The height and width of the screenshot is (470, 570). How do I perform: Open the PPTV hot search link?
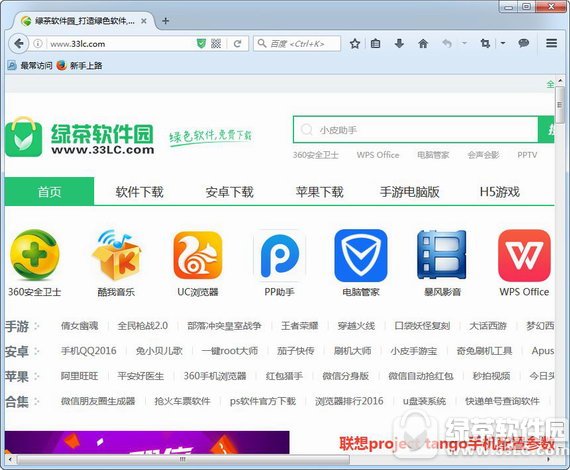tap(527, 155)
